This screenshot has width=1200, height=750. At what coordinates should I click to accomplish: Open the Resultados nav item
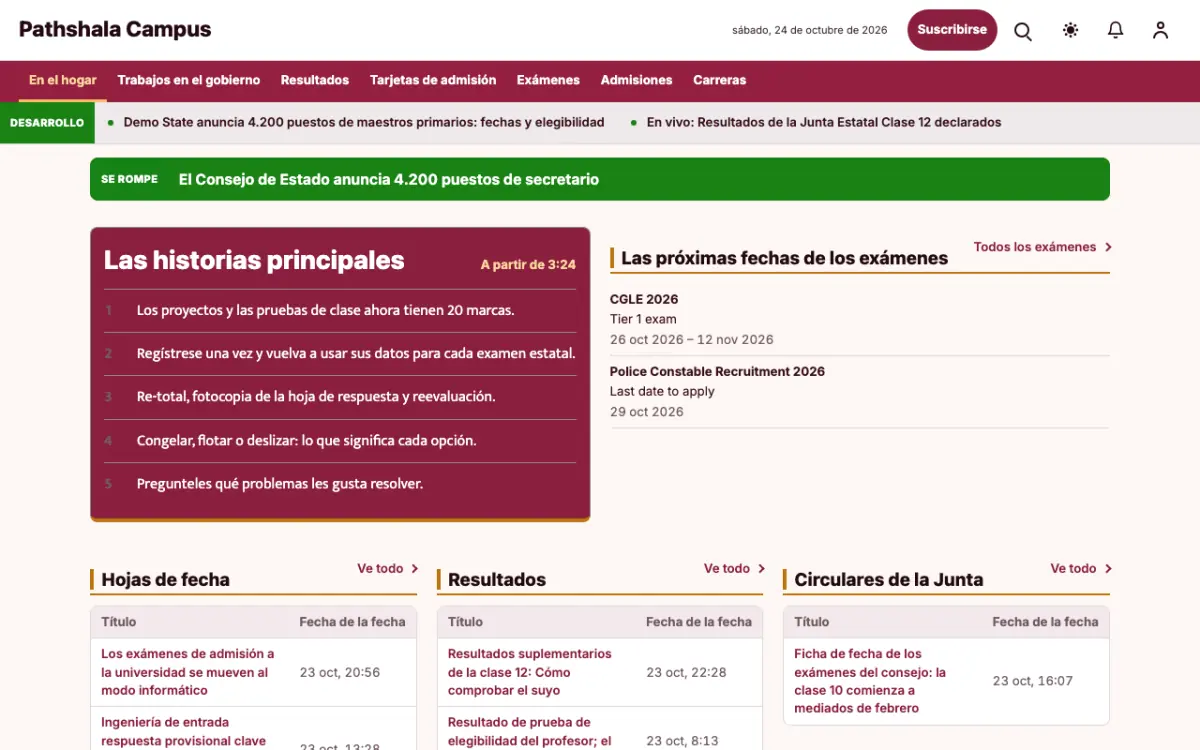tap(315, 80)
